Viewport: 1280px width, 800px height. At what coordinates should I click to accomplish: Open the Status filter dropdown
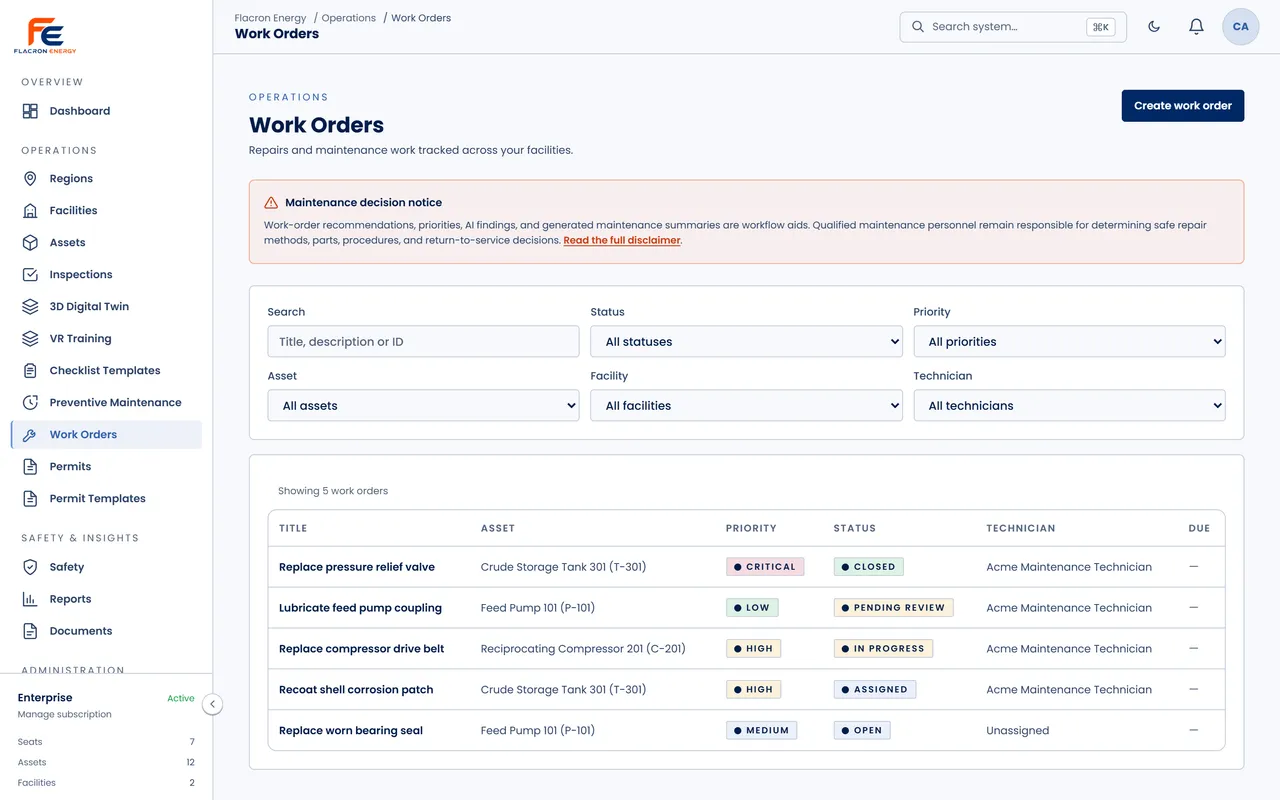[x=746, y=342]
